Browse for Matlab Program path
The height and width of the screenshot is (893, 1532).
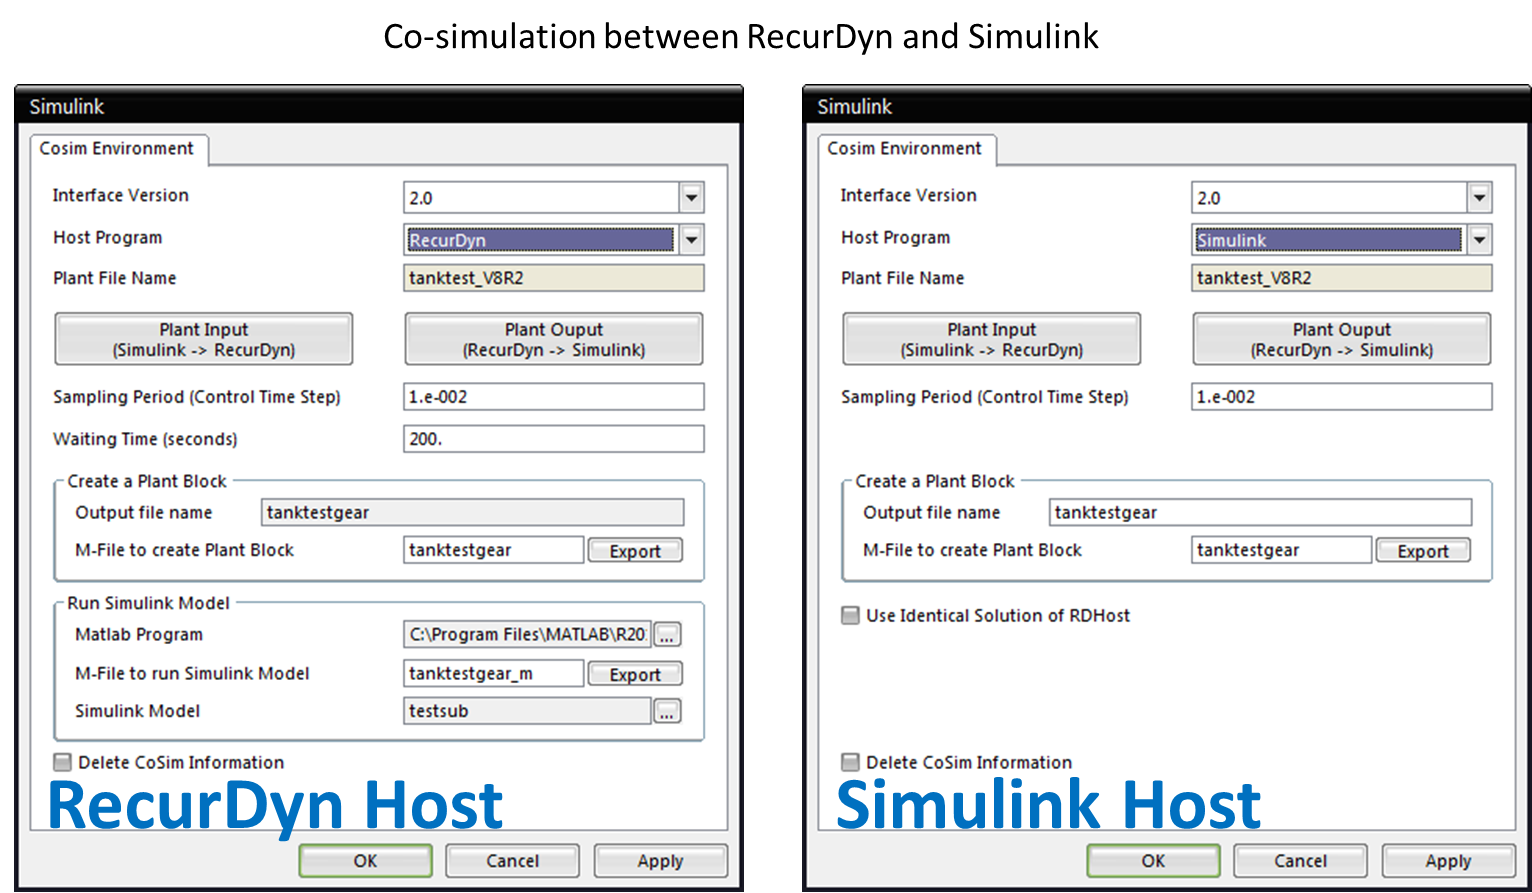coord(667,635)
